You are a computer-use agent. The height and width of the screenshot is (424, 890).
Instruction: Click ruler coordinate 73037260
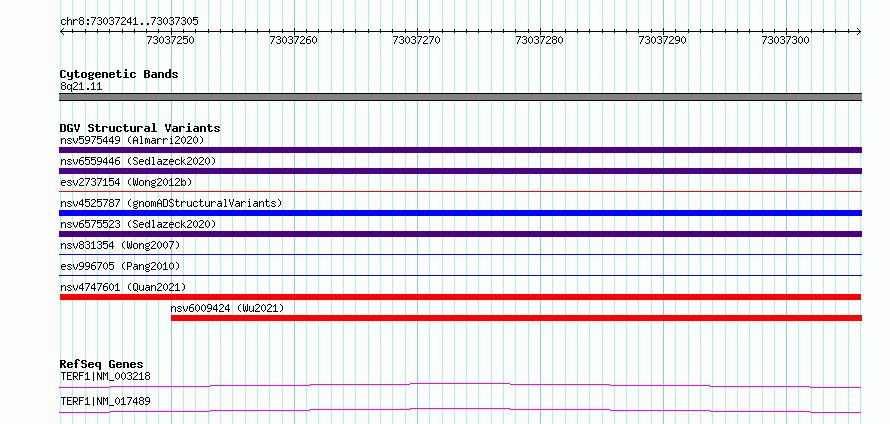[294, 40]
